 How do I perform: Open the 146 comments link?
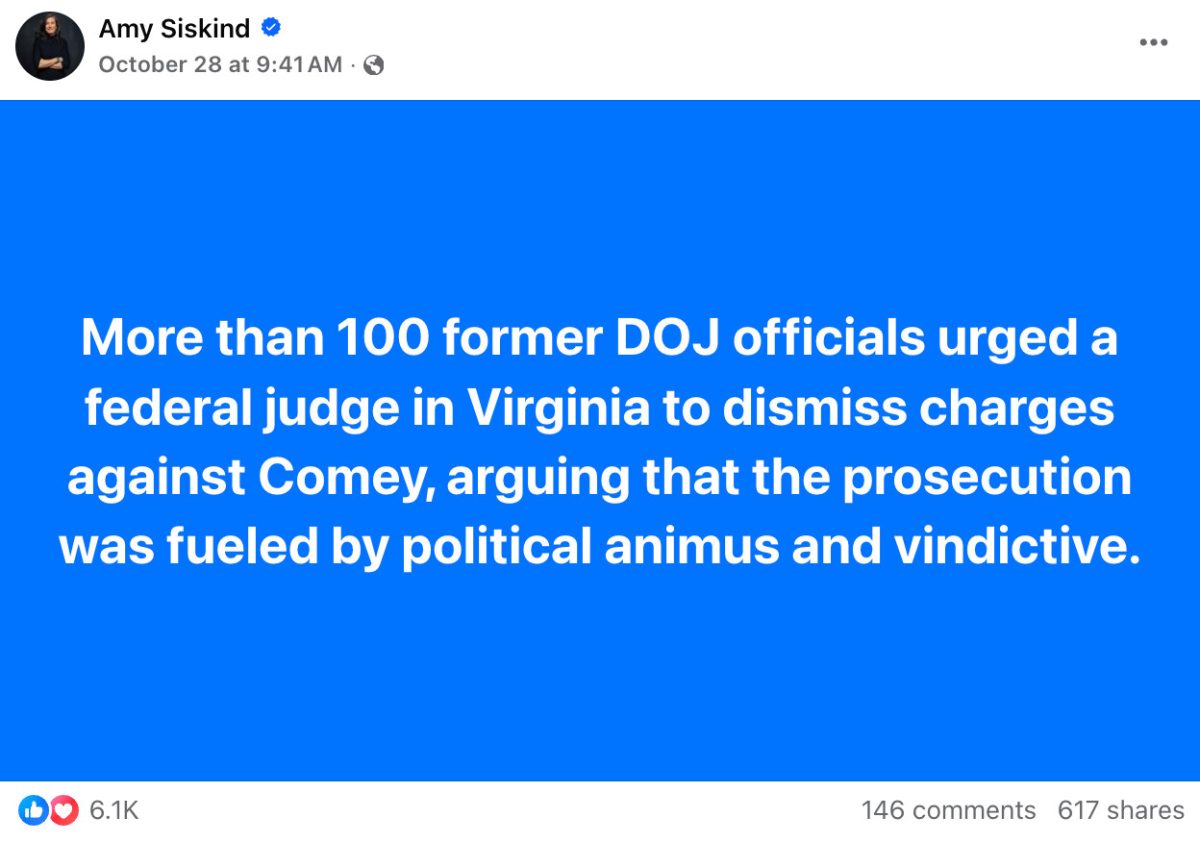948,810
